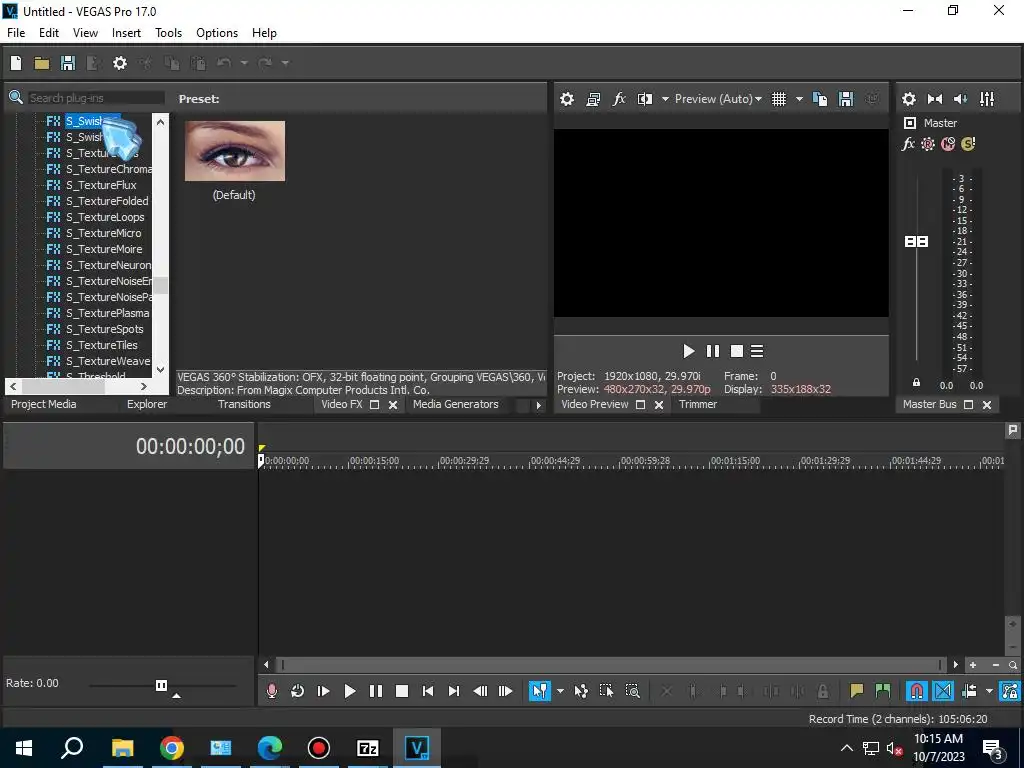
Task: Switch to the Trimmer tab
Action: (698, 404)
